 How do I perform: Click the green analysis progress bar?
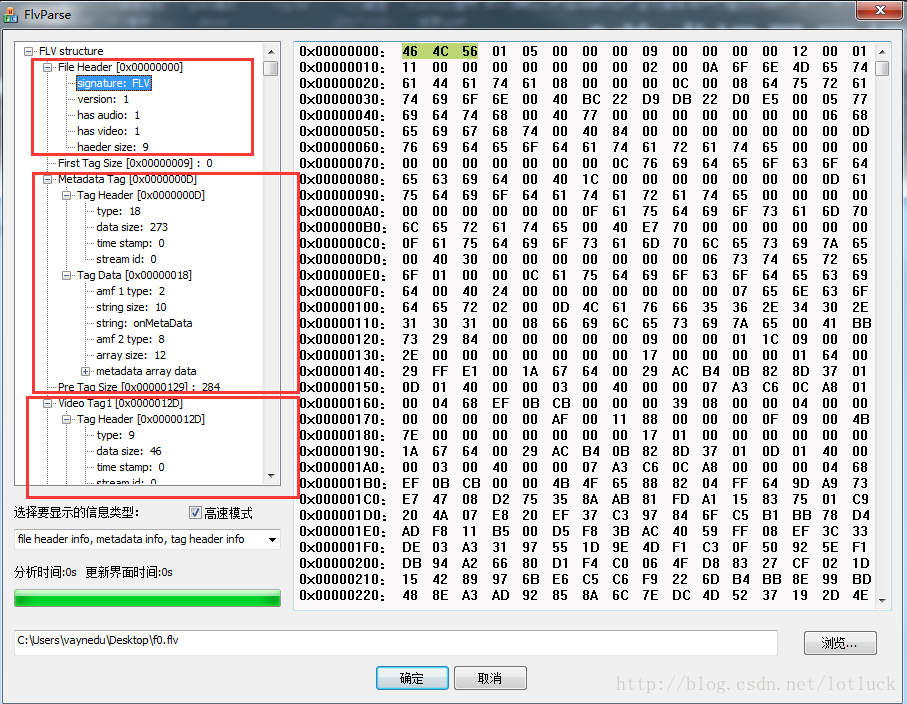point(148,598)
